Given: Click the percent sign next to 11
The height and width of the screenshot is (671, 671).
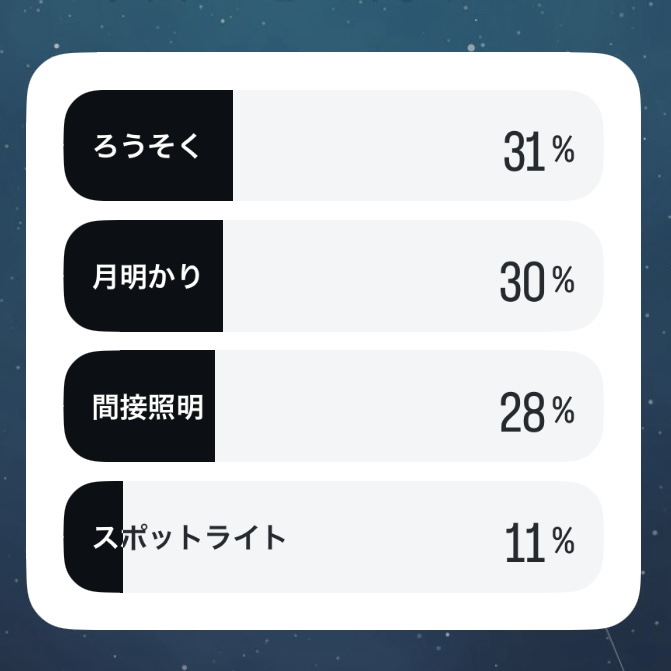Looking at the screenshot, I should pyautogui.click(x=563, y=540).
